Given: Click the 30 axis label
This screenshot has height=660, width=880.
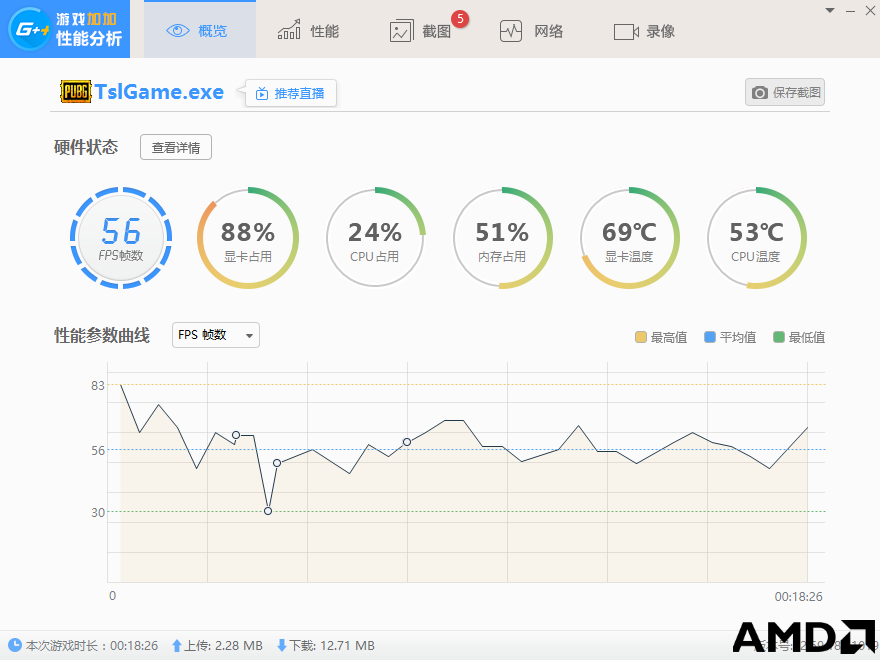Looking at the screenshot, I should 98,512.
